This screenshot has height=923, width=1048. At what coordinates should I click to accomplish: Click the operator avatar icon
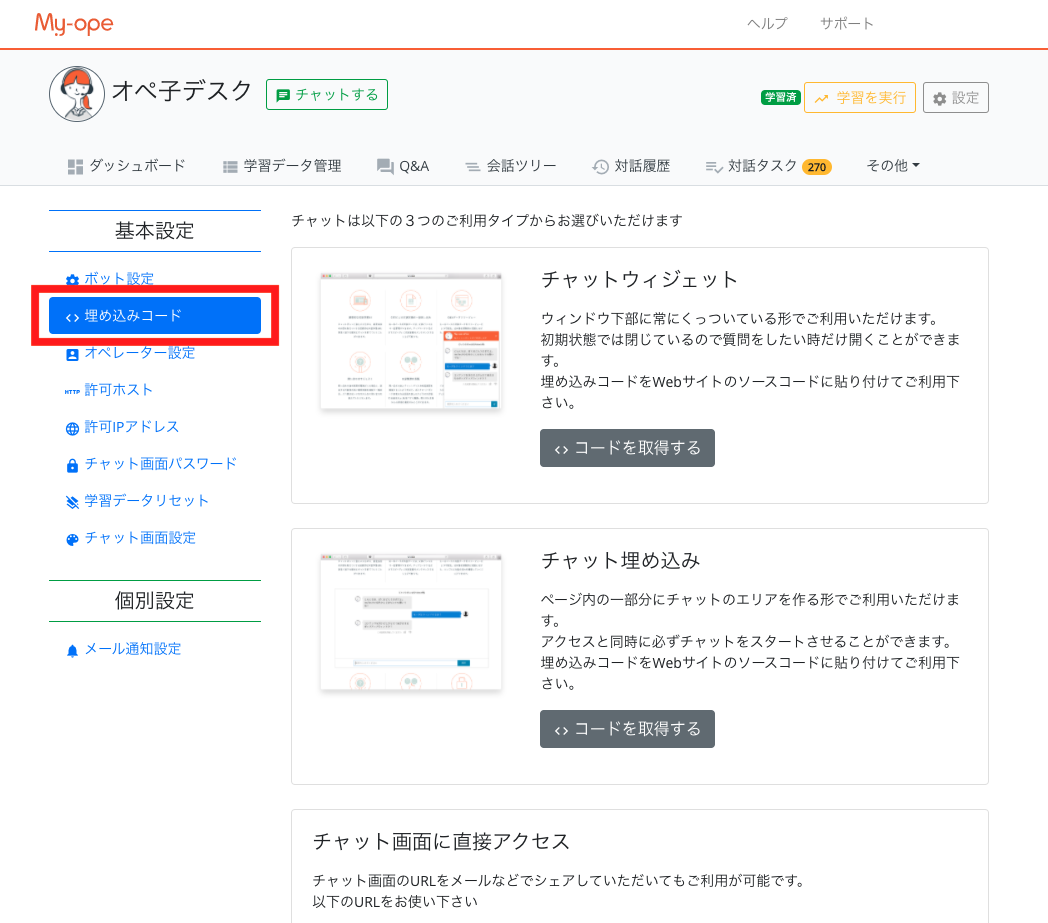click(x=77, y=94)
